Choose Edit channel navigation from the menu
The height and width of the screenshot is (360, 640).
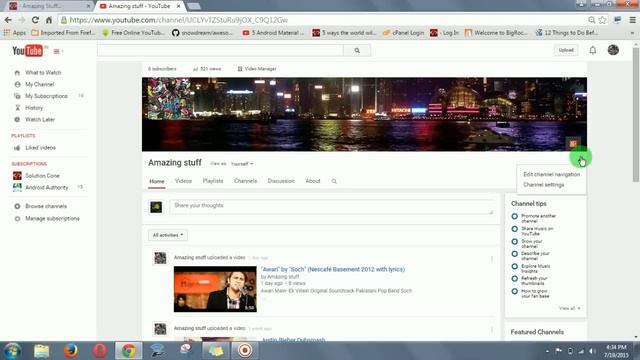551,174
